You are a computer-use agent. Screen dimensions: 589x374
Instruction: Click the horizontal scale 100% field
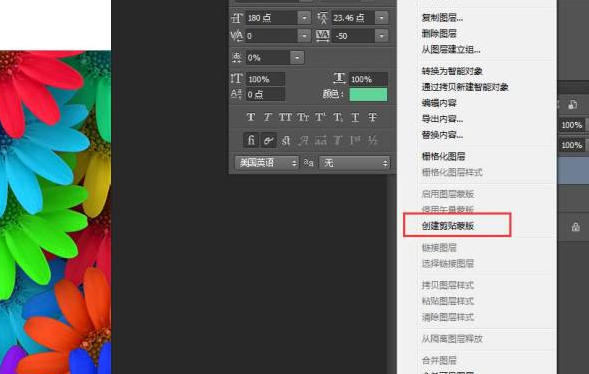tap(368, 79)
